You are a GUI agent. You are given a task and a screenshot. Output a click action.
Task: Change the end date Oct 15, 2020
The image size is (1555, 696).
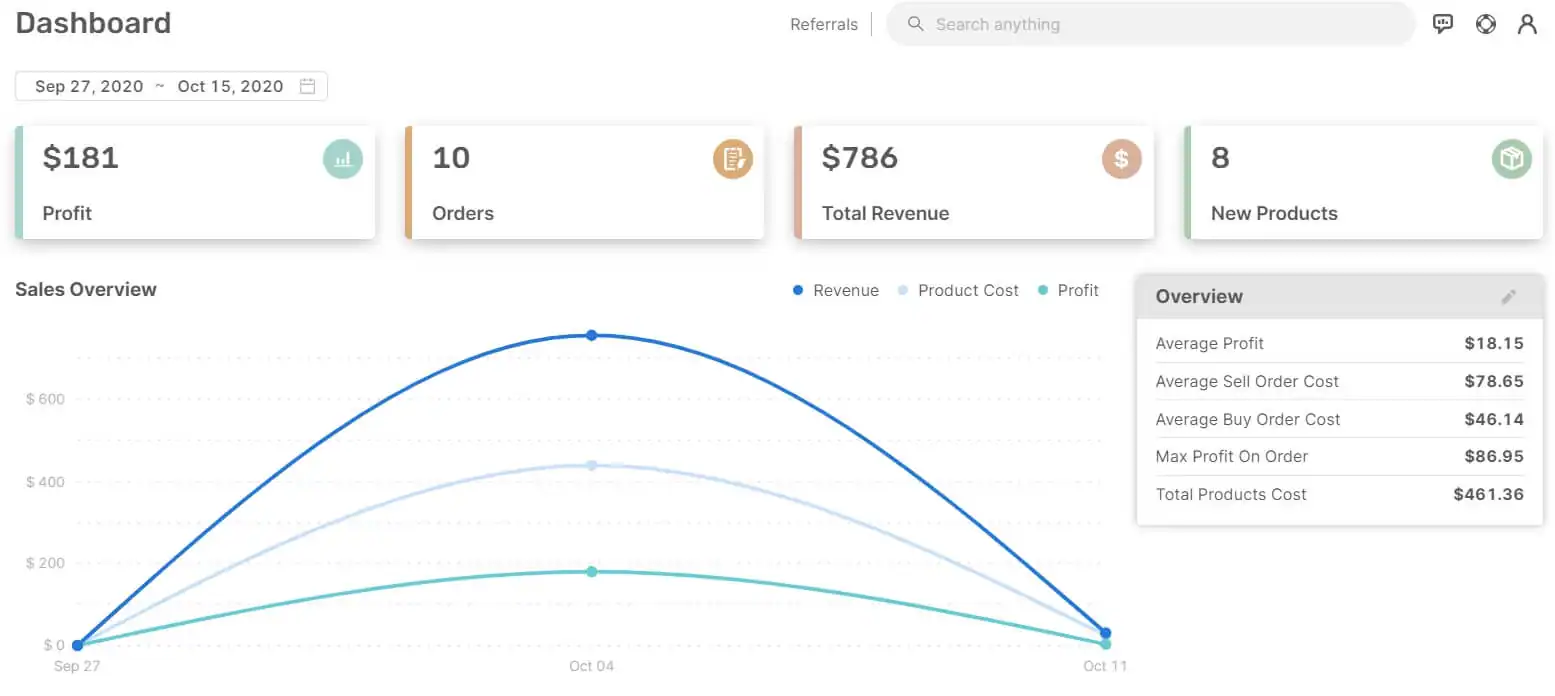[x=230, y=86]
